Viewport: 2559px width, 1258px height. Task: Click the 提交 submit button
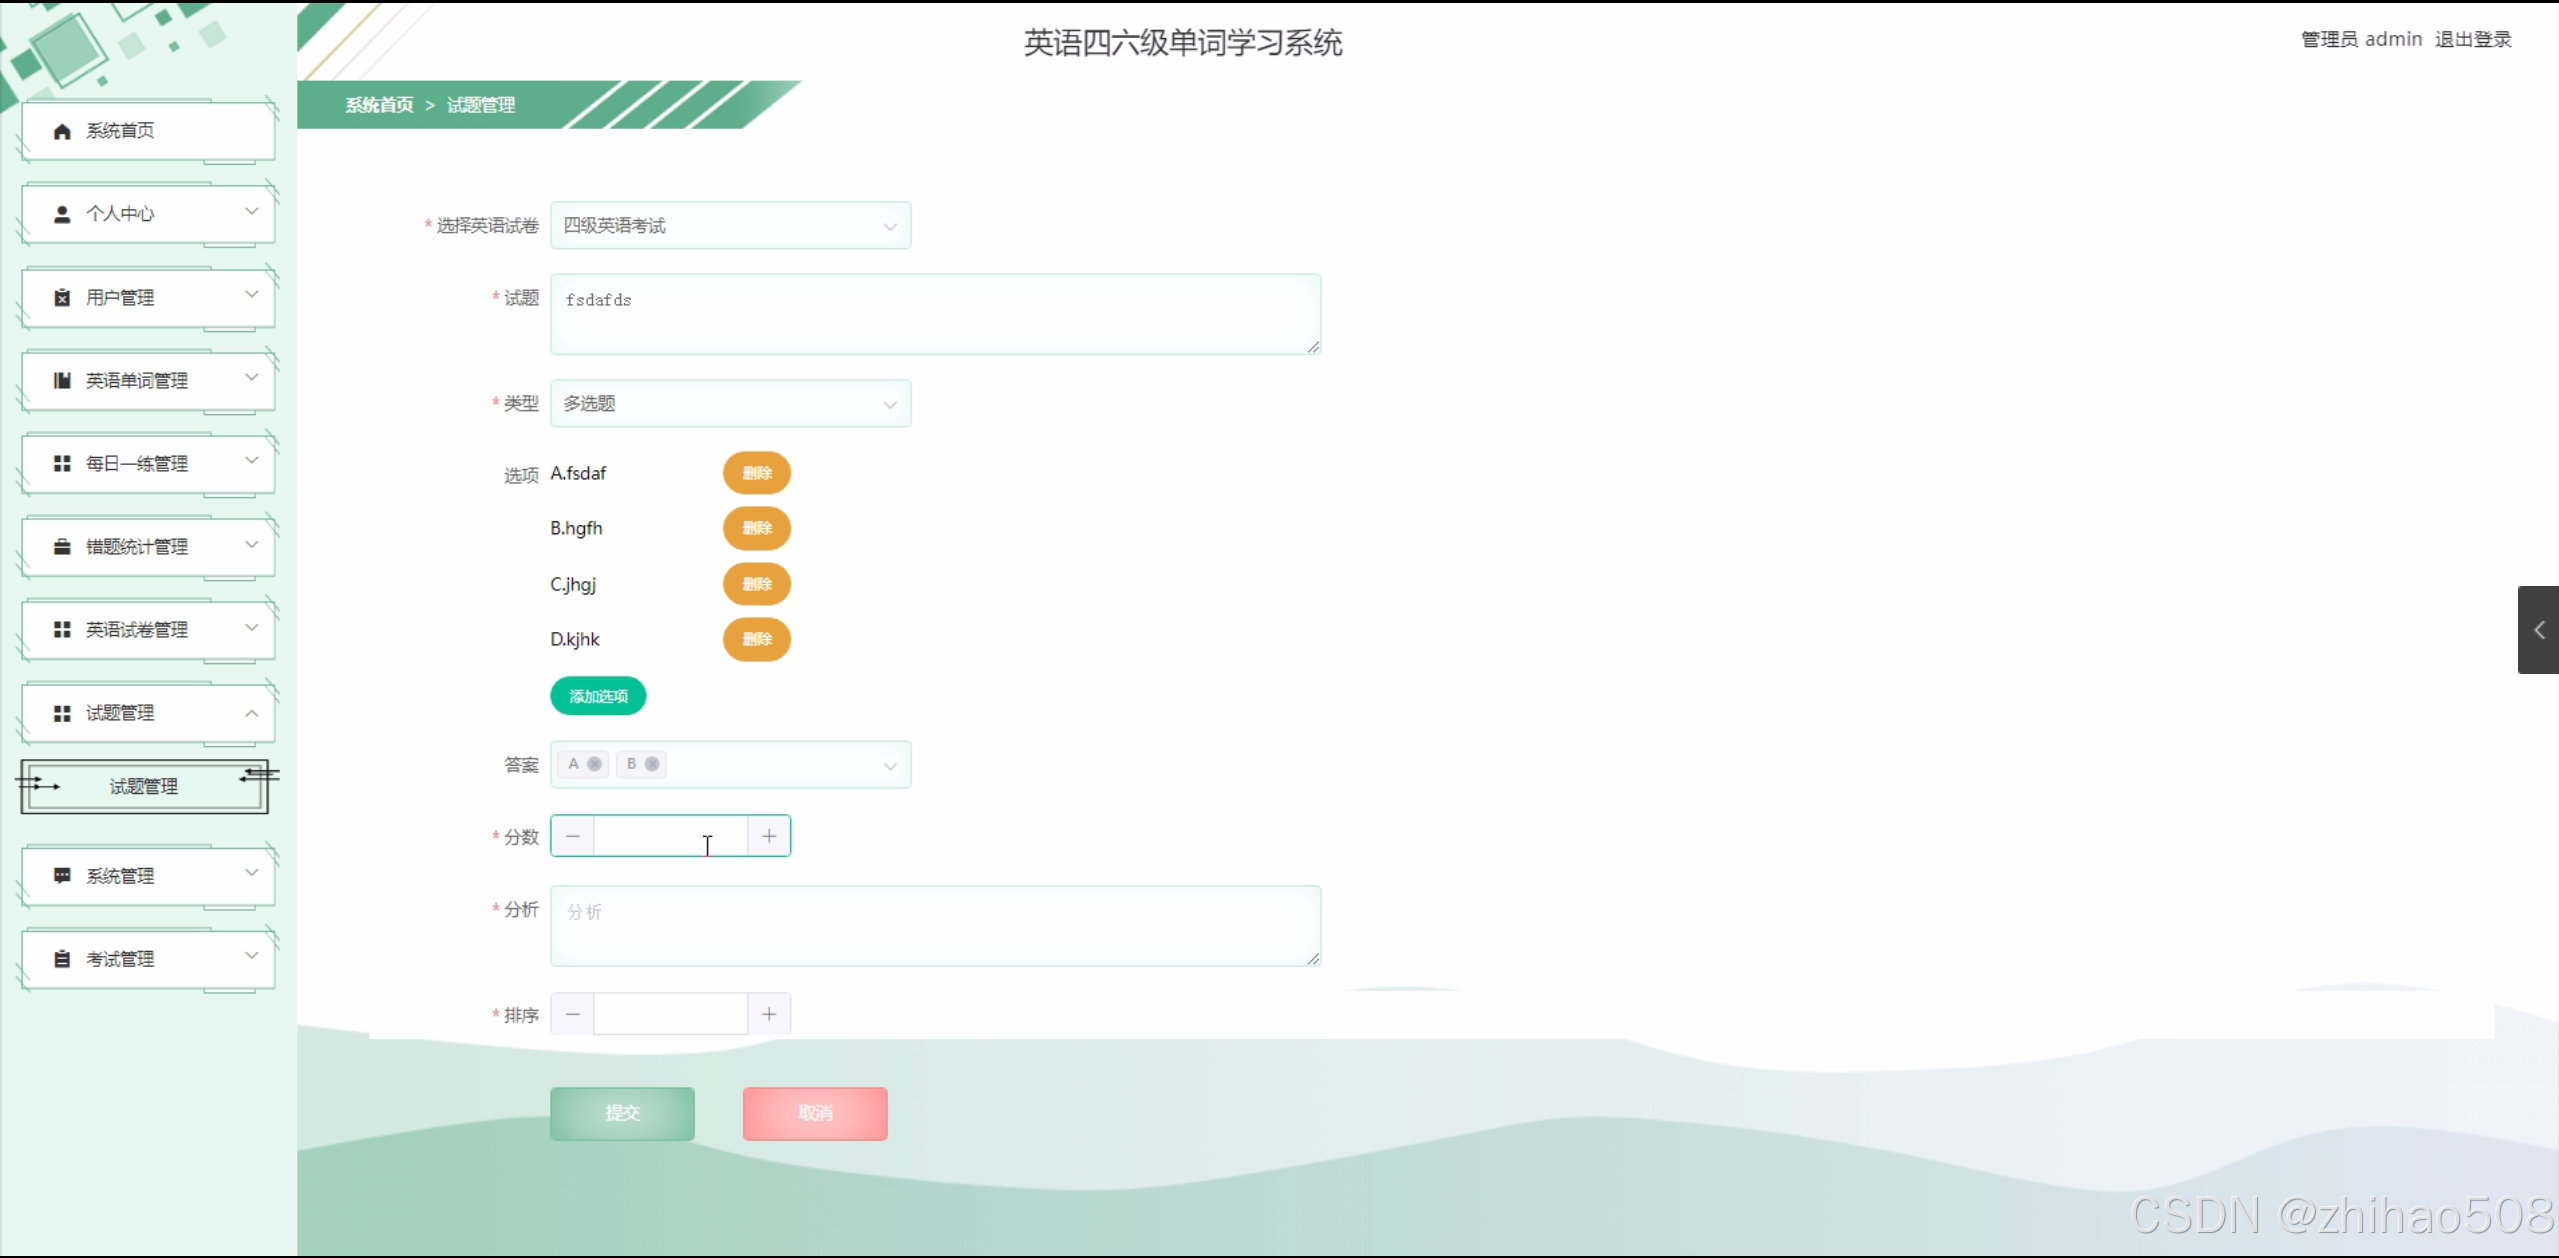coord(621,1113)
